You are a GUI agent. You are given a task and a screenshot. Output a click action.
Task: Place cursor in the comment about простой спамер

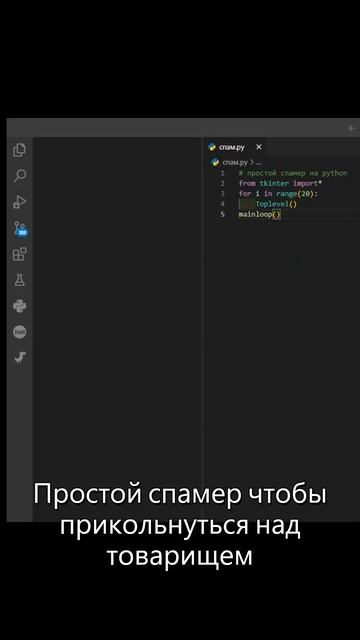293,173
